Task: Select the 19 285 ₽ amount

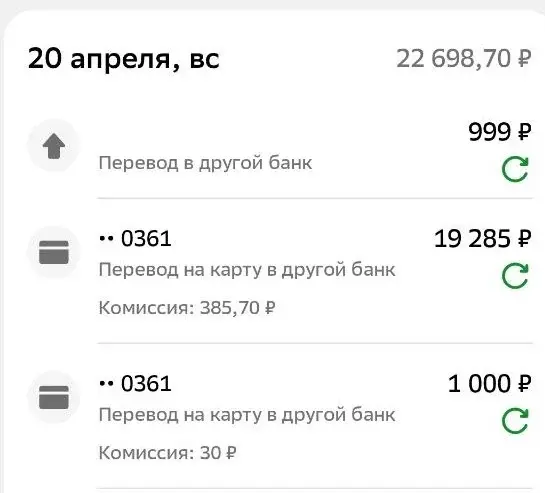Action: 483,239
